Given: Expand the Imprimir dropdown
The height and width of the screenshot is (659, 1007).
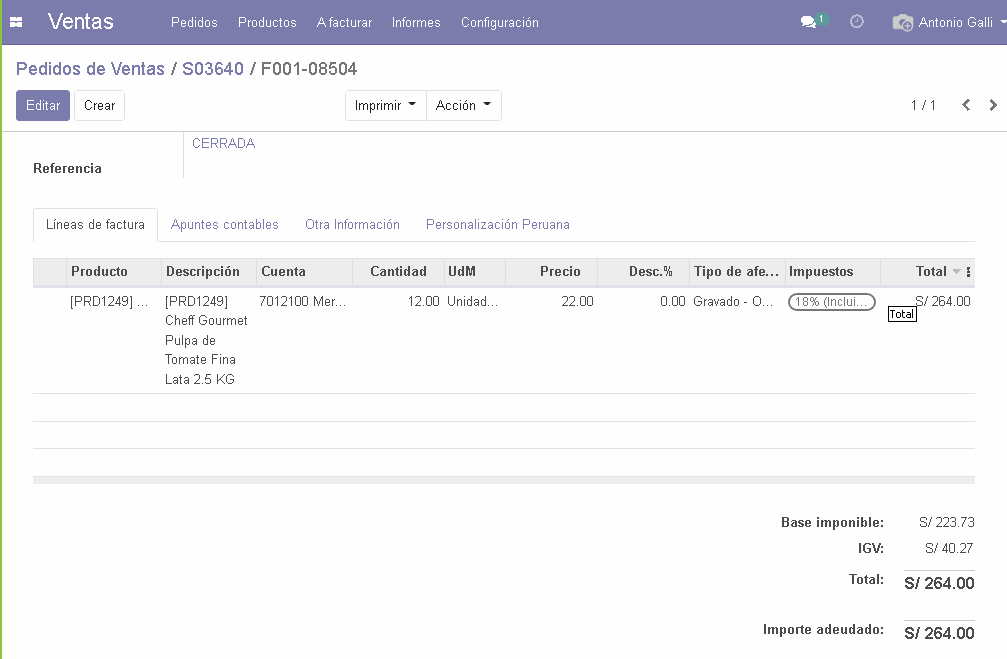Looking at the screenshot, I should pos(385,106).
